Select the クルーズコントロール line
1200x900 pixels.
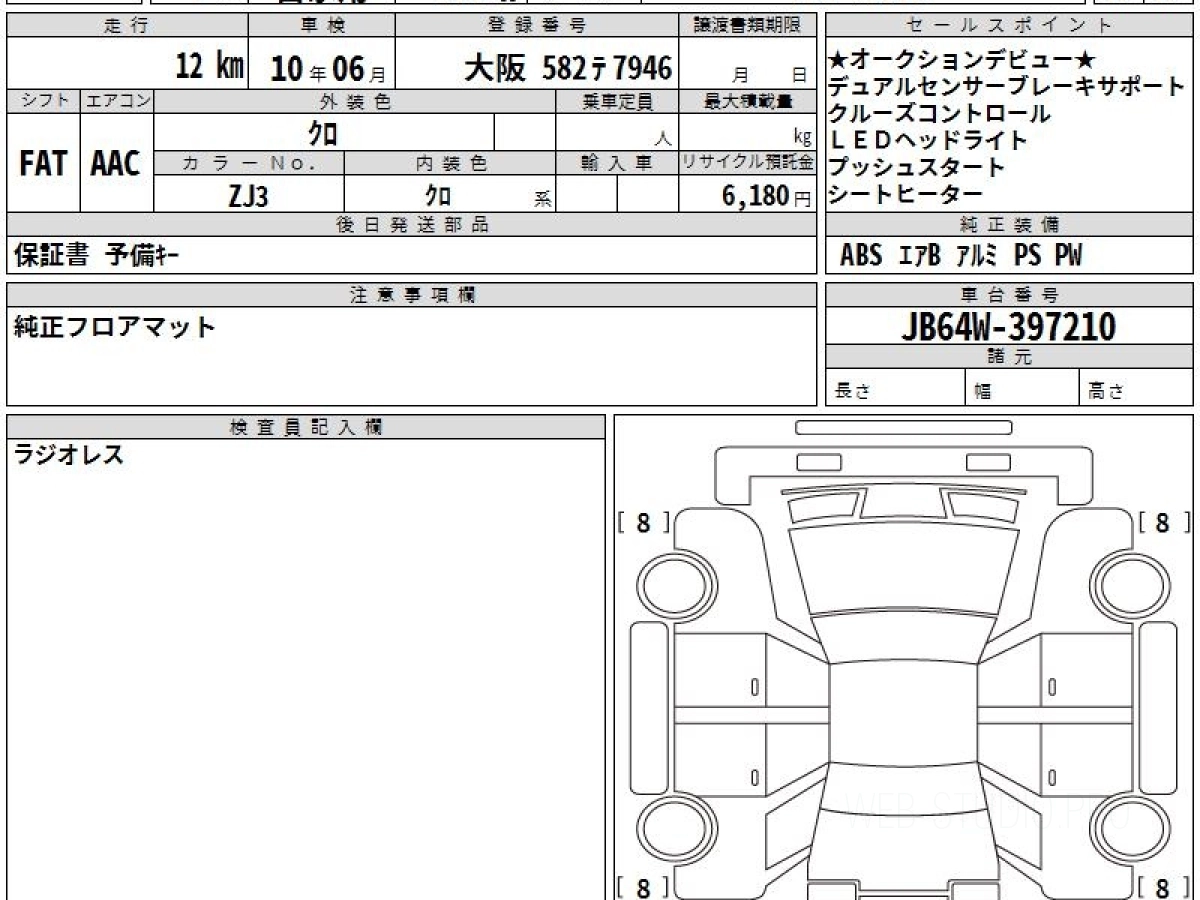[x=939, y=114]
